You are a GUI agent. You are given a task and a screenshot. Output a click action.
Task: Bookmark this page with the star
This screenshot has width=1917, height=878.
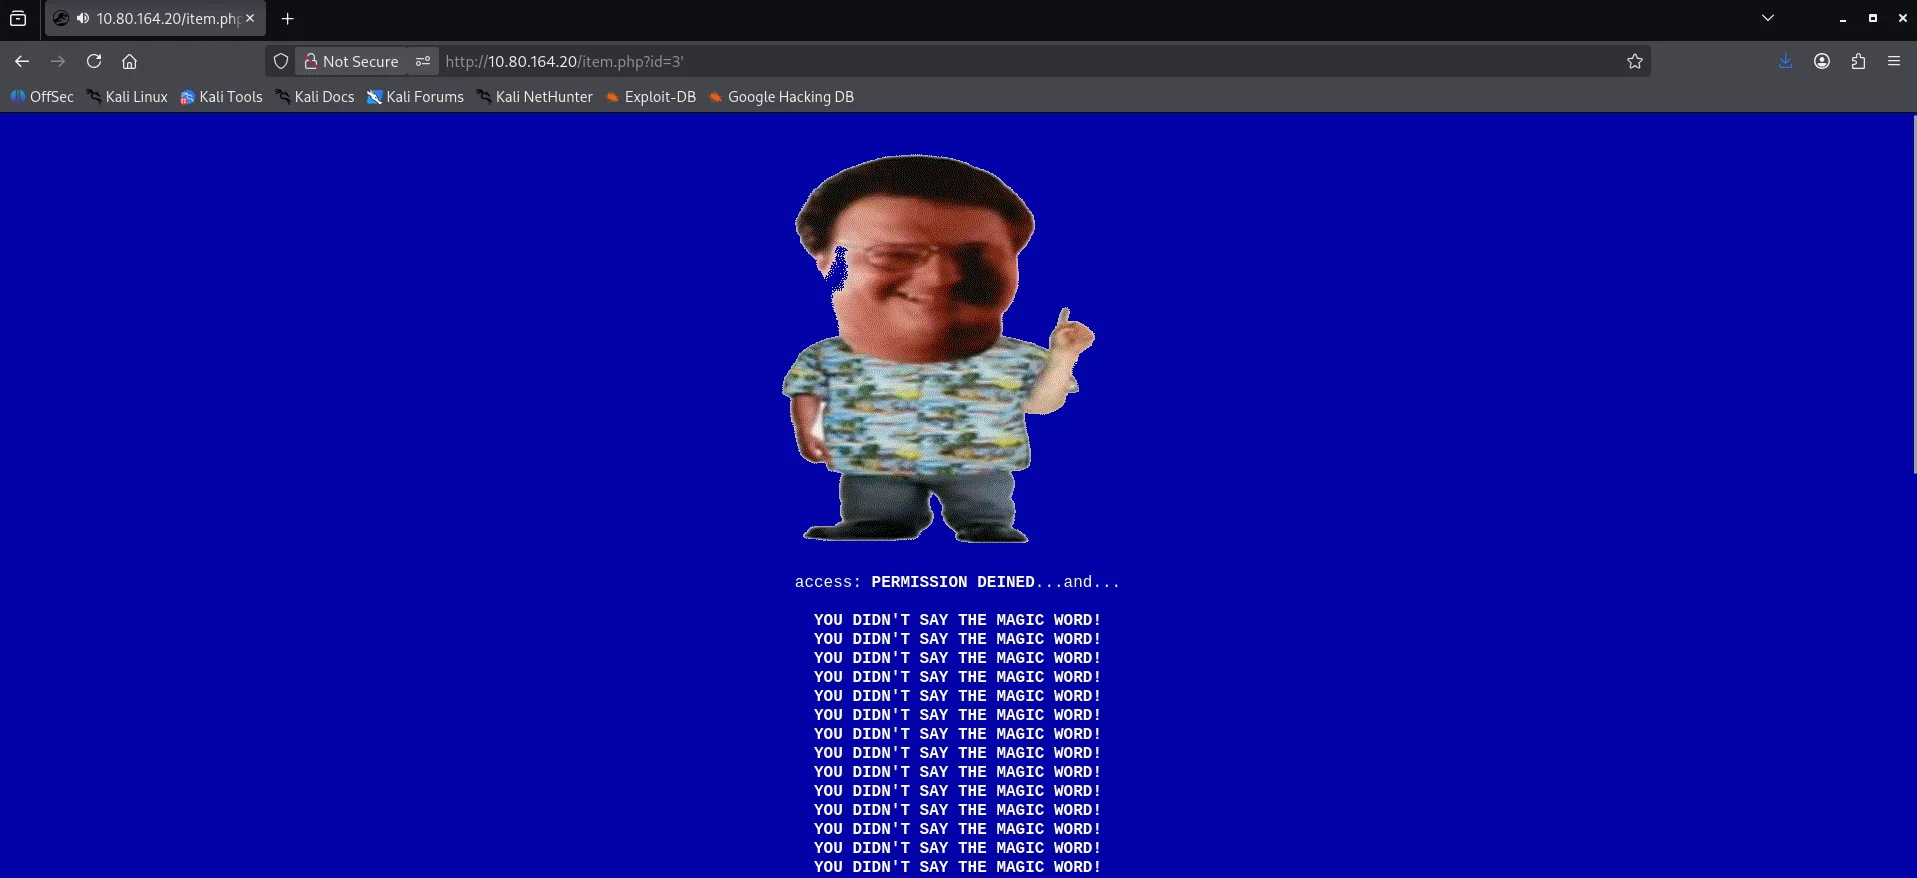coord(1634,61)
